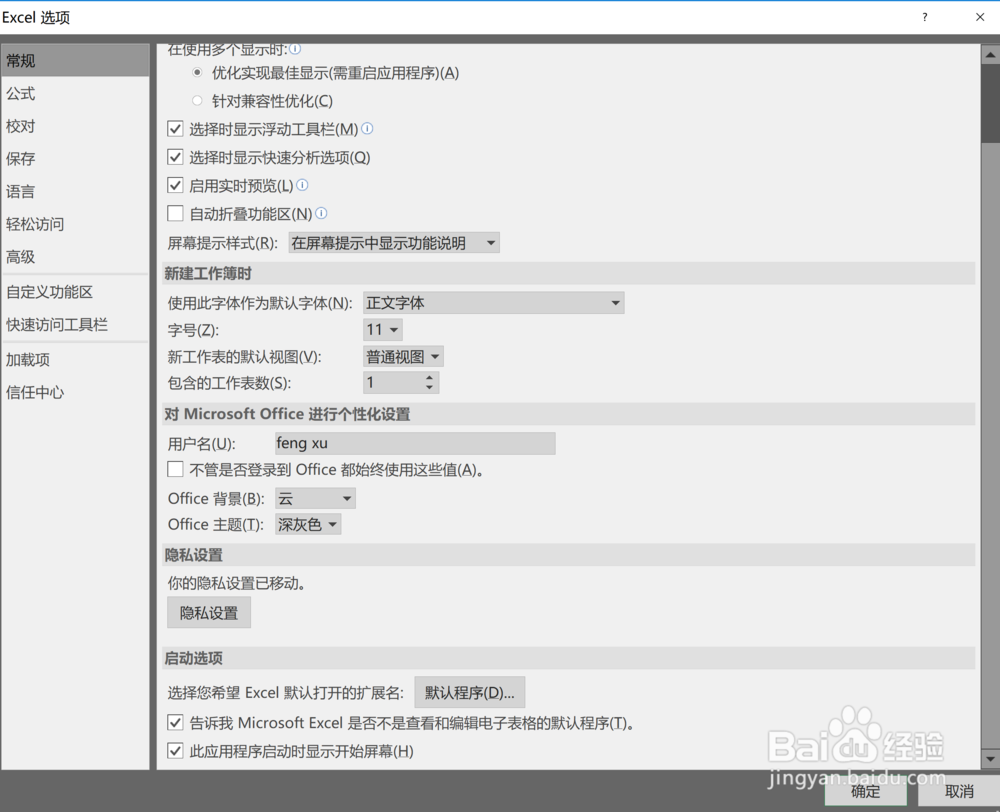
Task: Enable 自动折叠功能区 checkbox
Action: coord(175,213)
